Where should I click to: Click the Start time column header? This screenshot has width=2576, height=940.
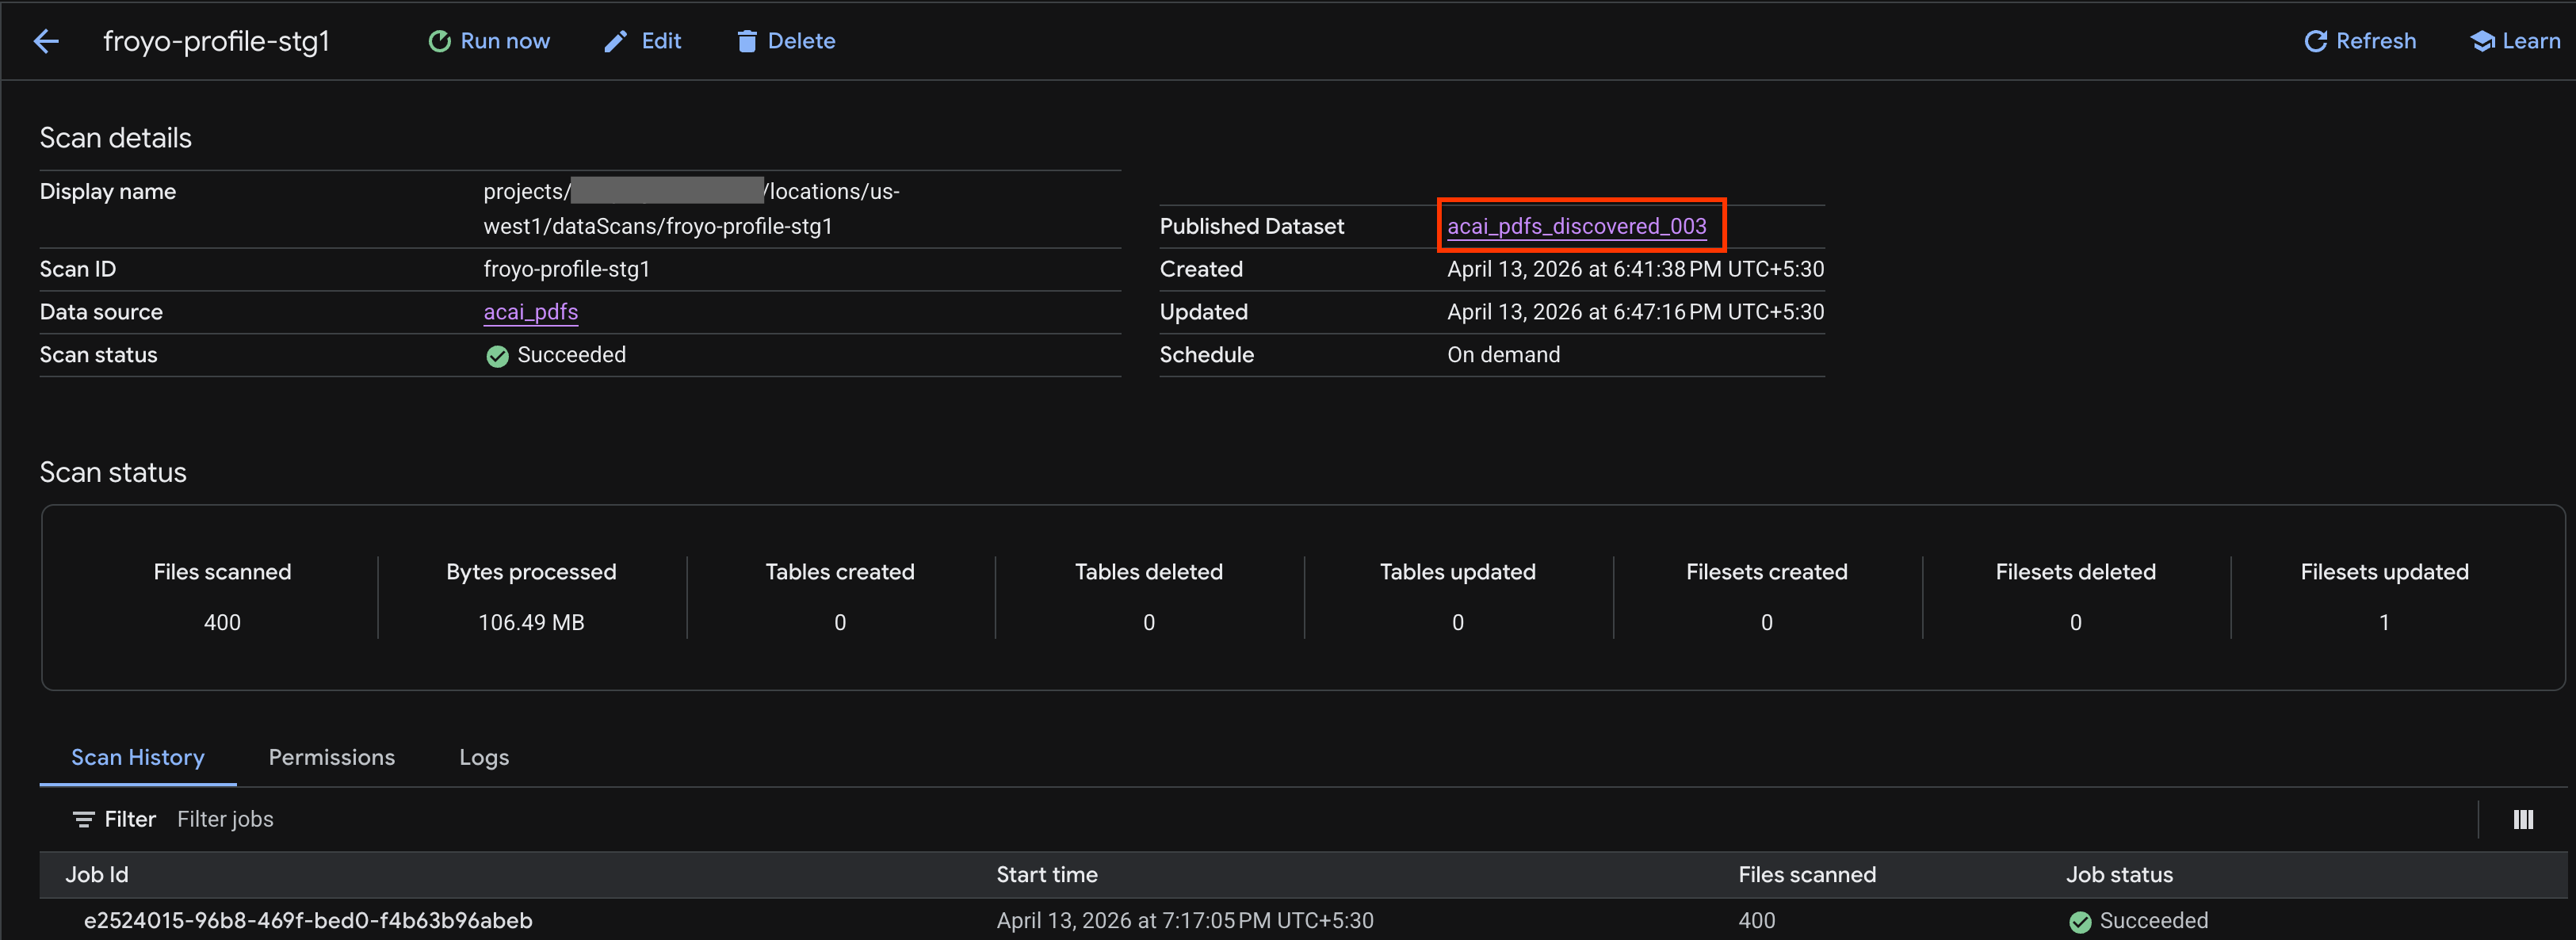coord(1046,874)
